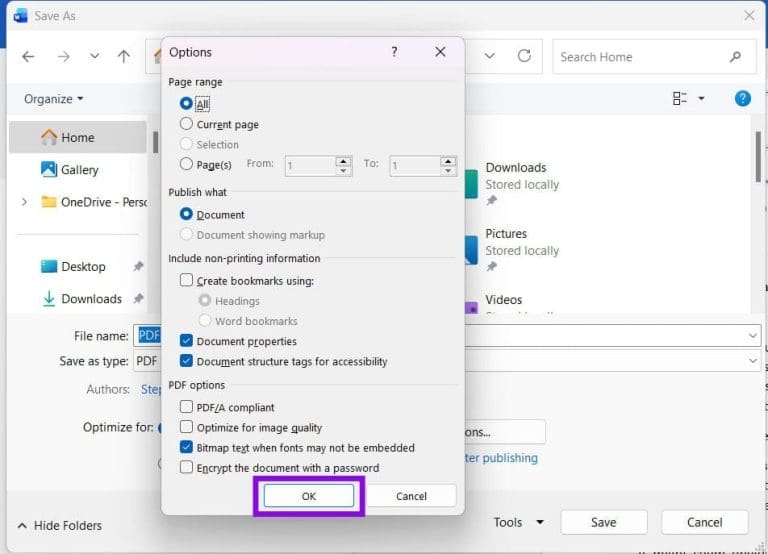This screenshot has height=554, width=768.
Task: Open the view options dropdown arrow
Action: (701, 98)
